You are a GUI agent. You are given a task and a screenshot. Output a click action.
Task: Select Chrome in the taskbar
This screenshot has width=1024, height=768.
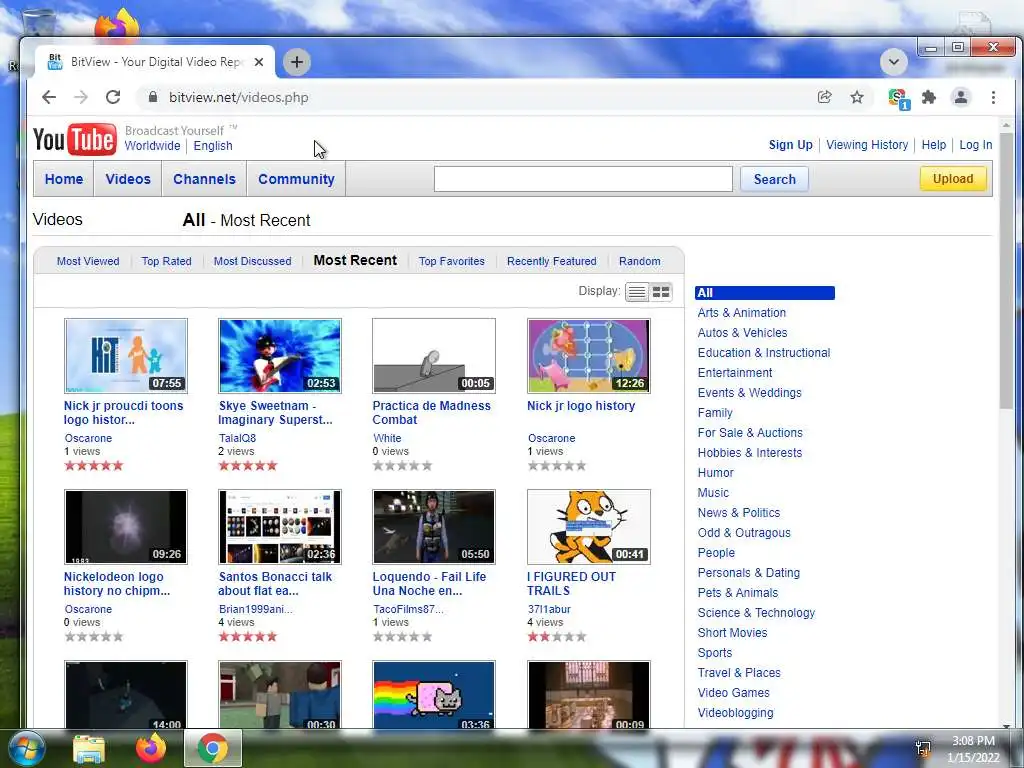pyautogui.click(x=212, y=748)
